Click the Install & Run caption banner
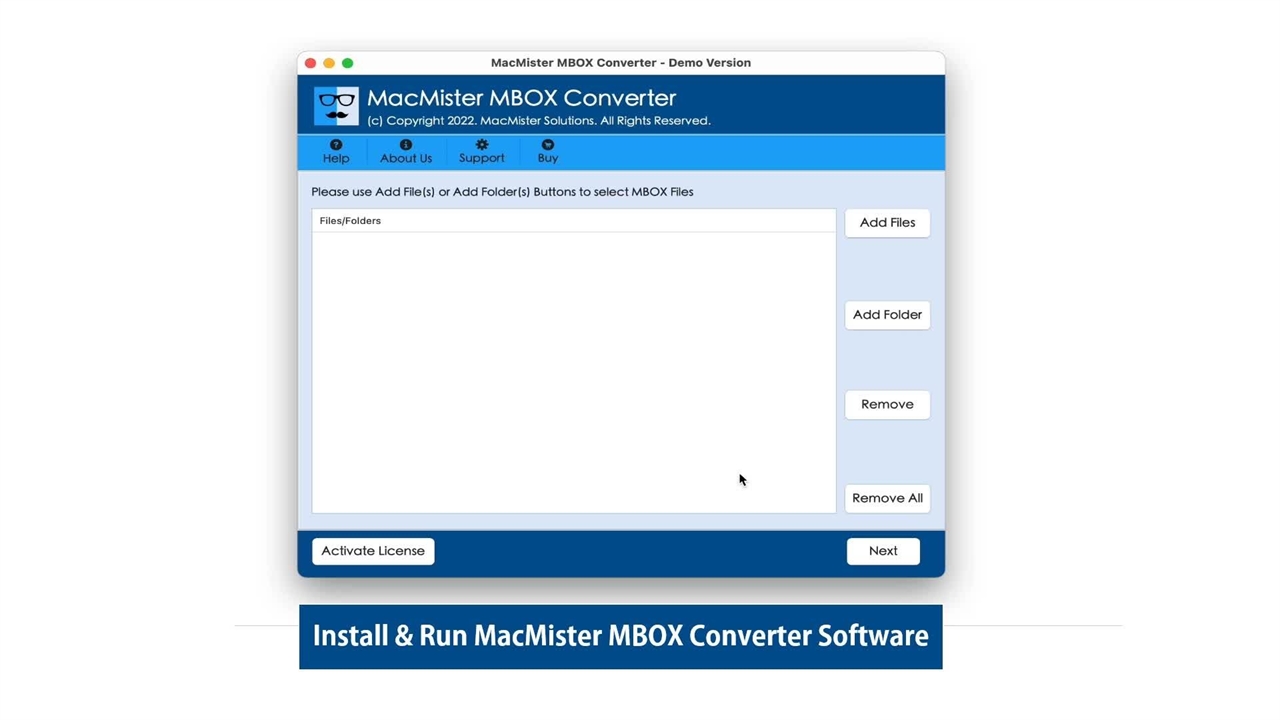 click(x=620, y=636)
